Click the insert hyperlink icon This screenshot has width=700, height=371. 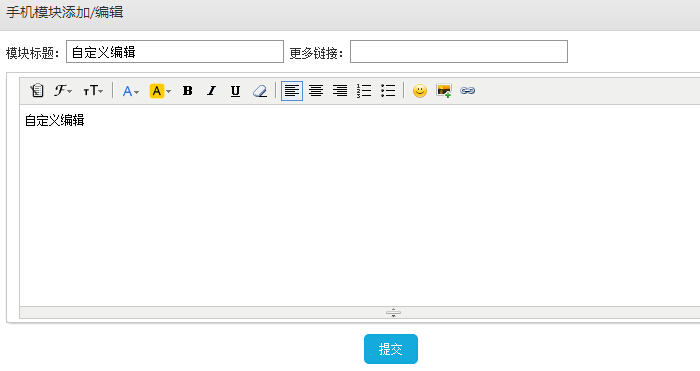[x=467, y=91]
